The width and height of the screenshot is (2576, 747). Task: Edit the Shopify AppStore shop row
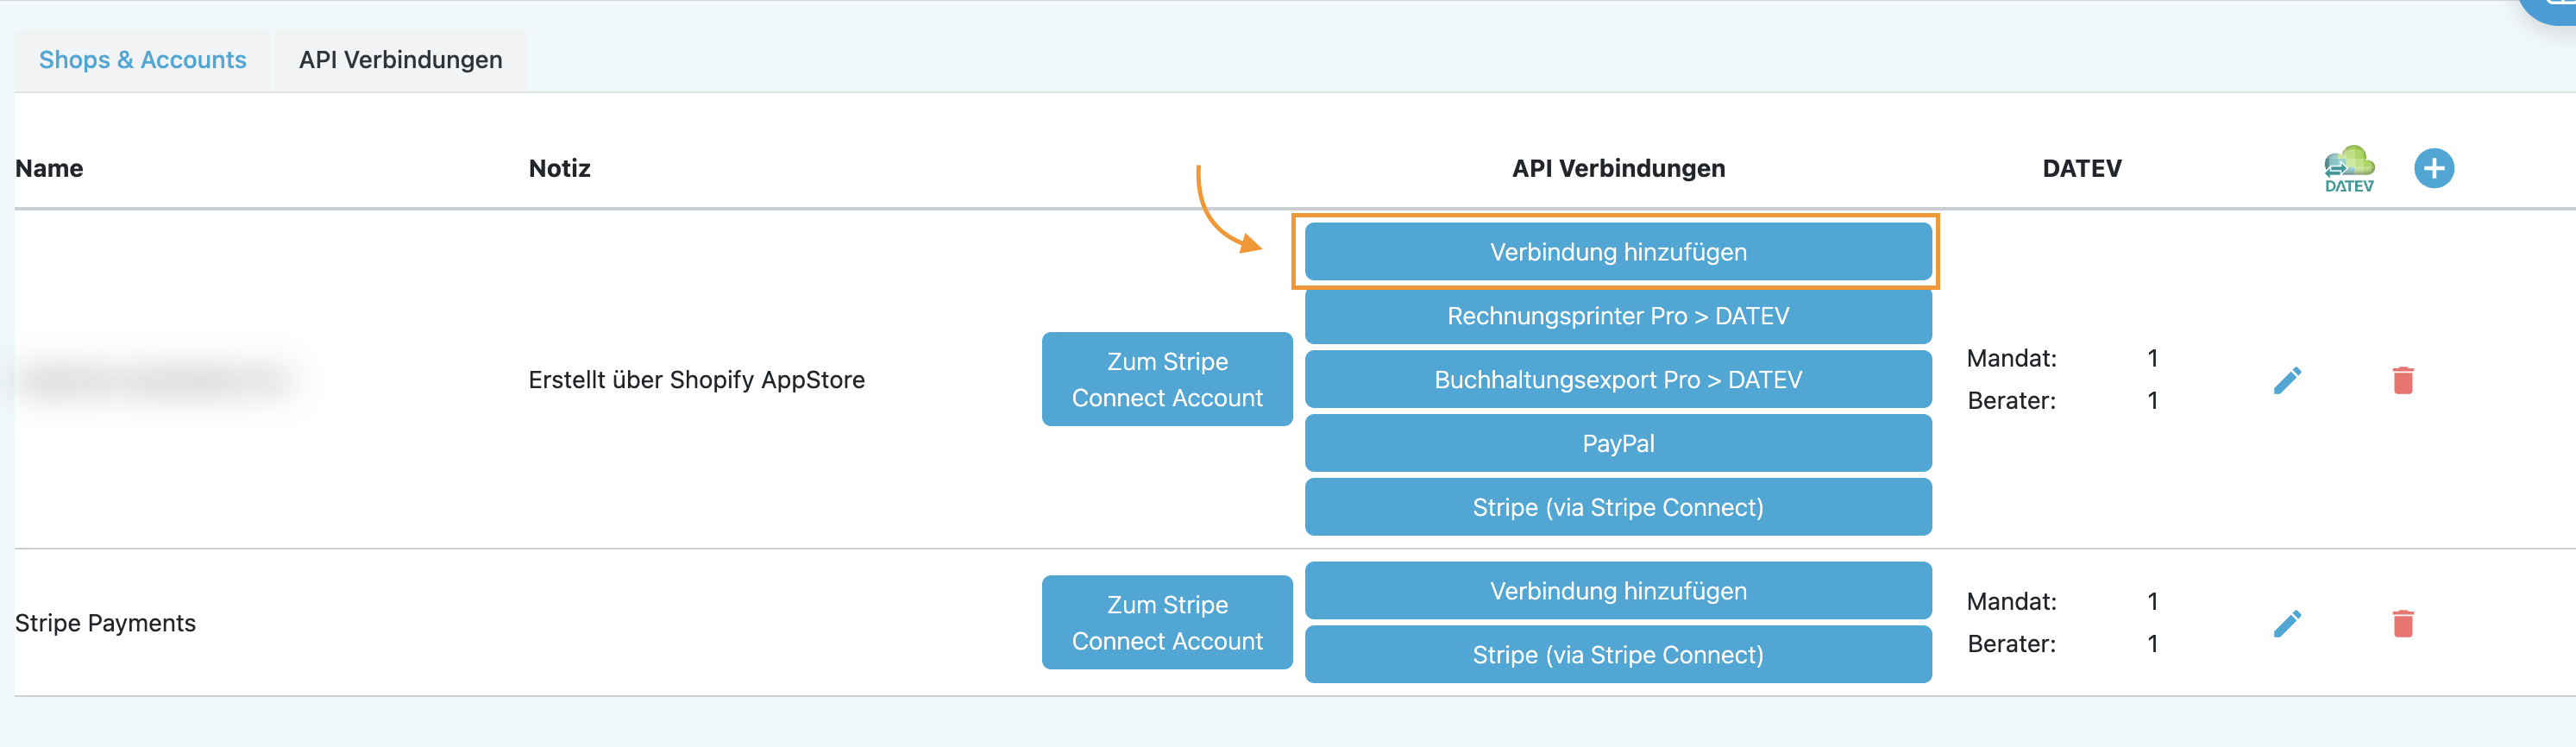tap(2287, 380)
